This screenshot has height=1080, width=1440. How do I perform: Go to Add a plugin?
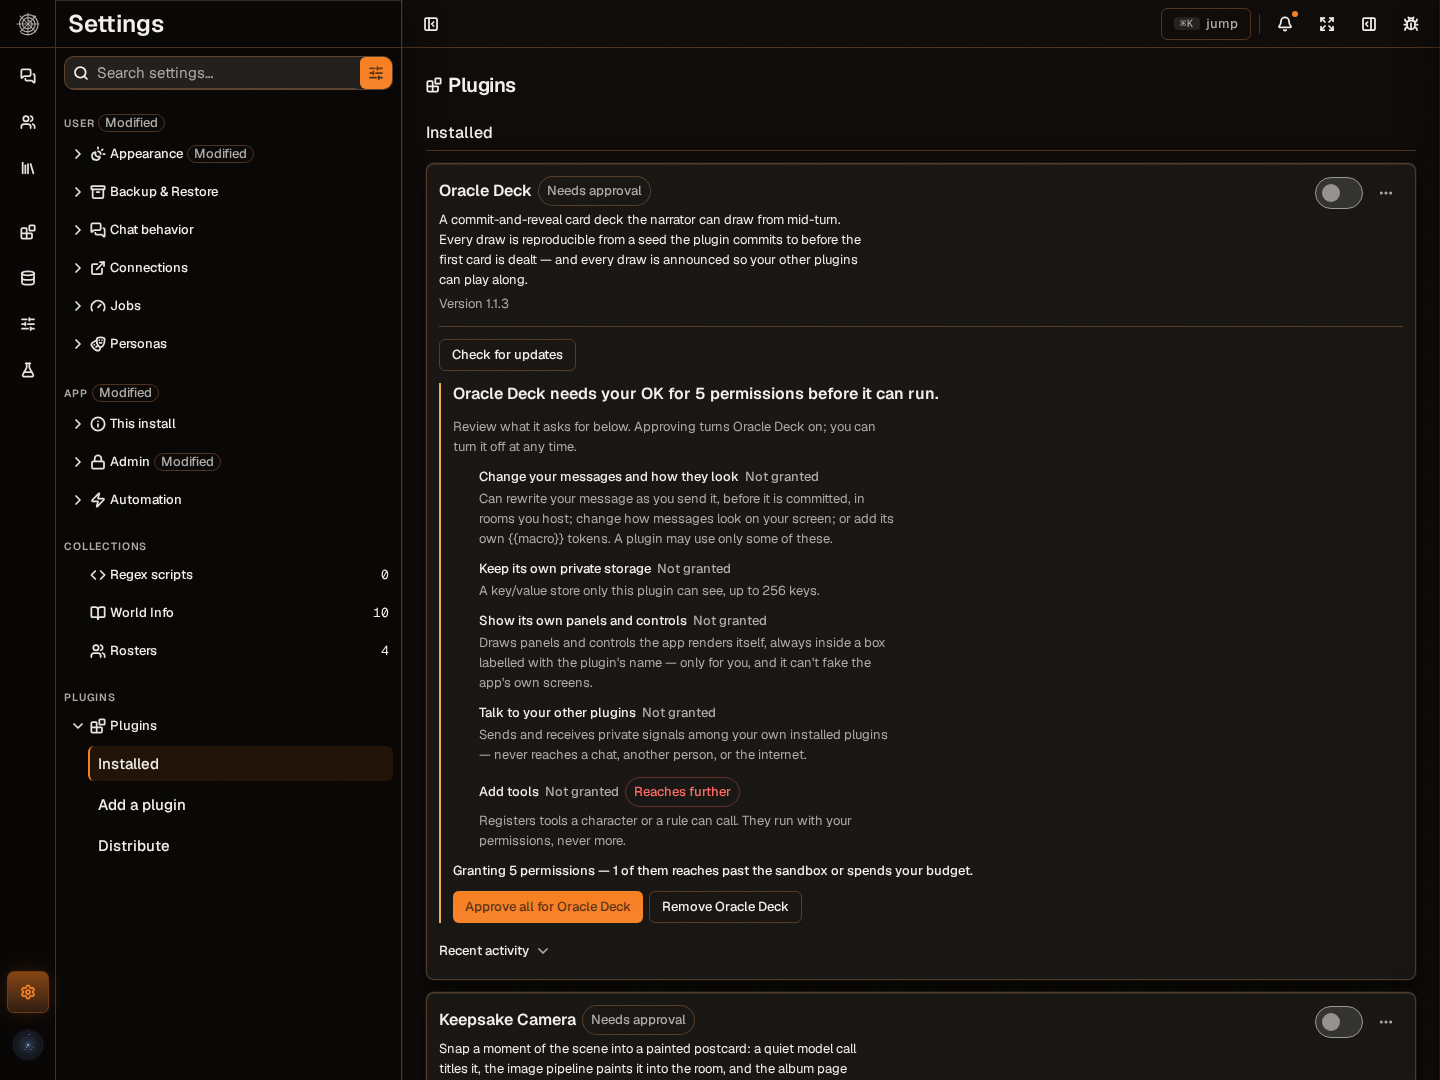[x=240, y=805]
